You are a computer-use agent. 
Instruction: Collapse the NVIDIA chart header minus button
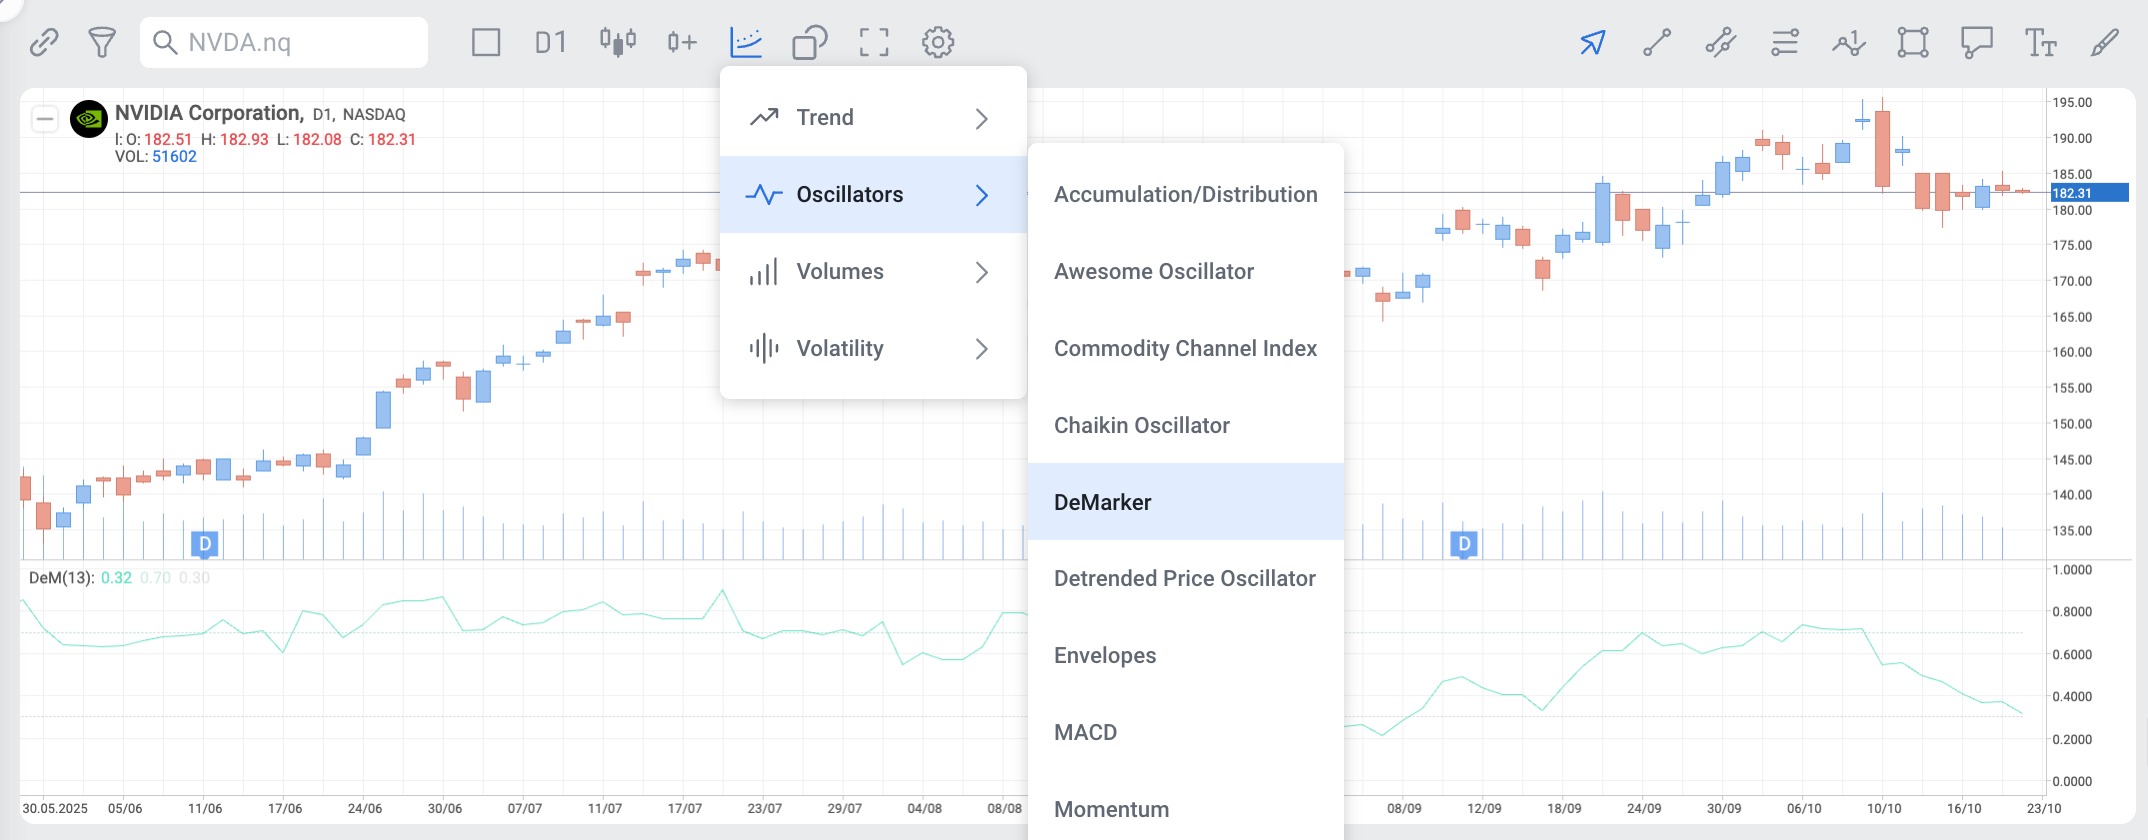click(45, 119)
